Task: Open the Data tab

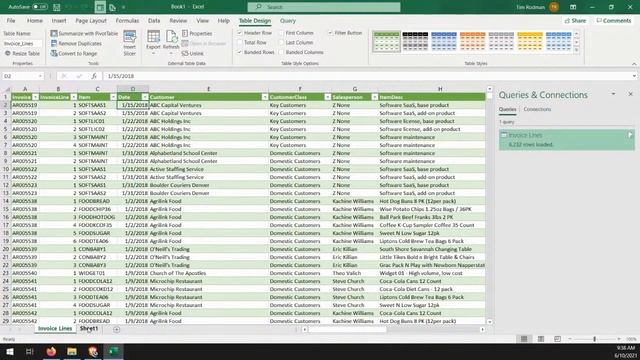Action: click(x=154, y=21)
